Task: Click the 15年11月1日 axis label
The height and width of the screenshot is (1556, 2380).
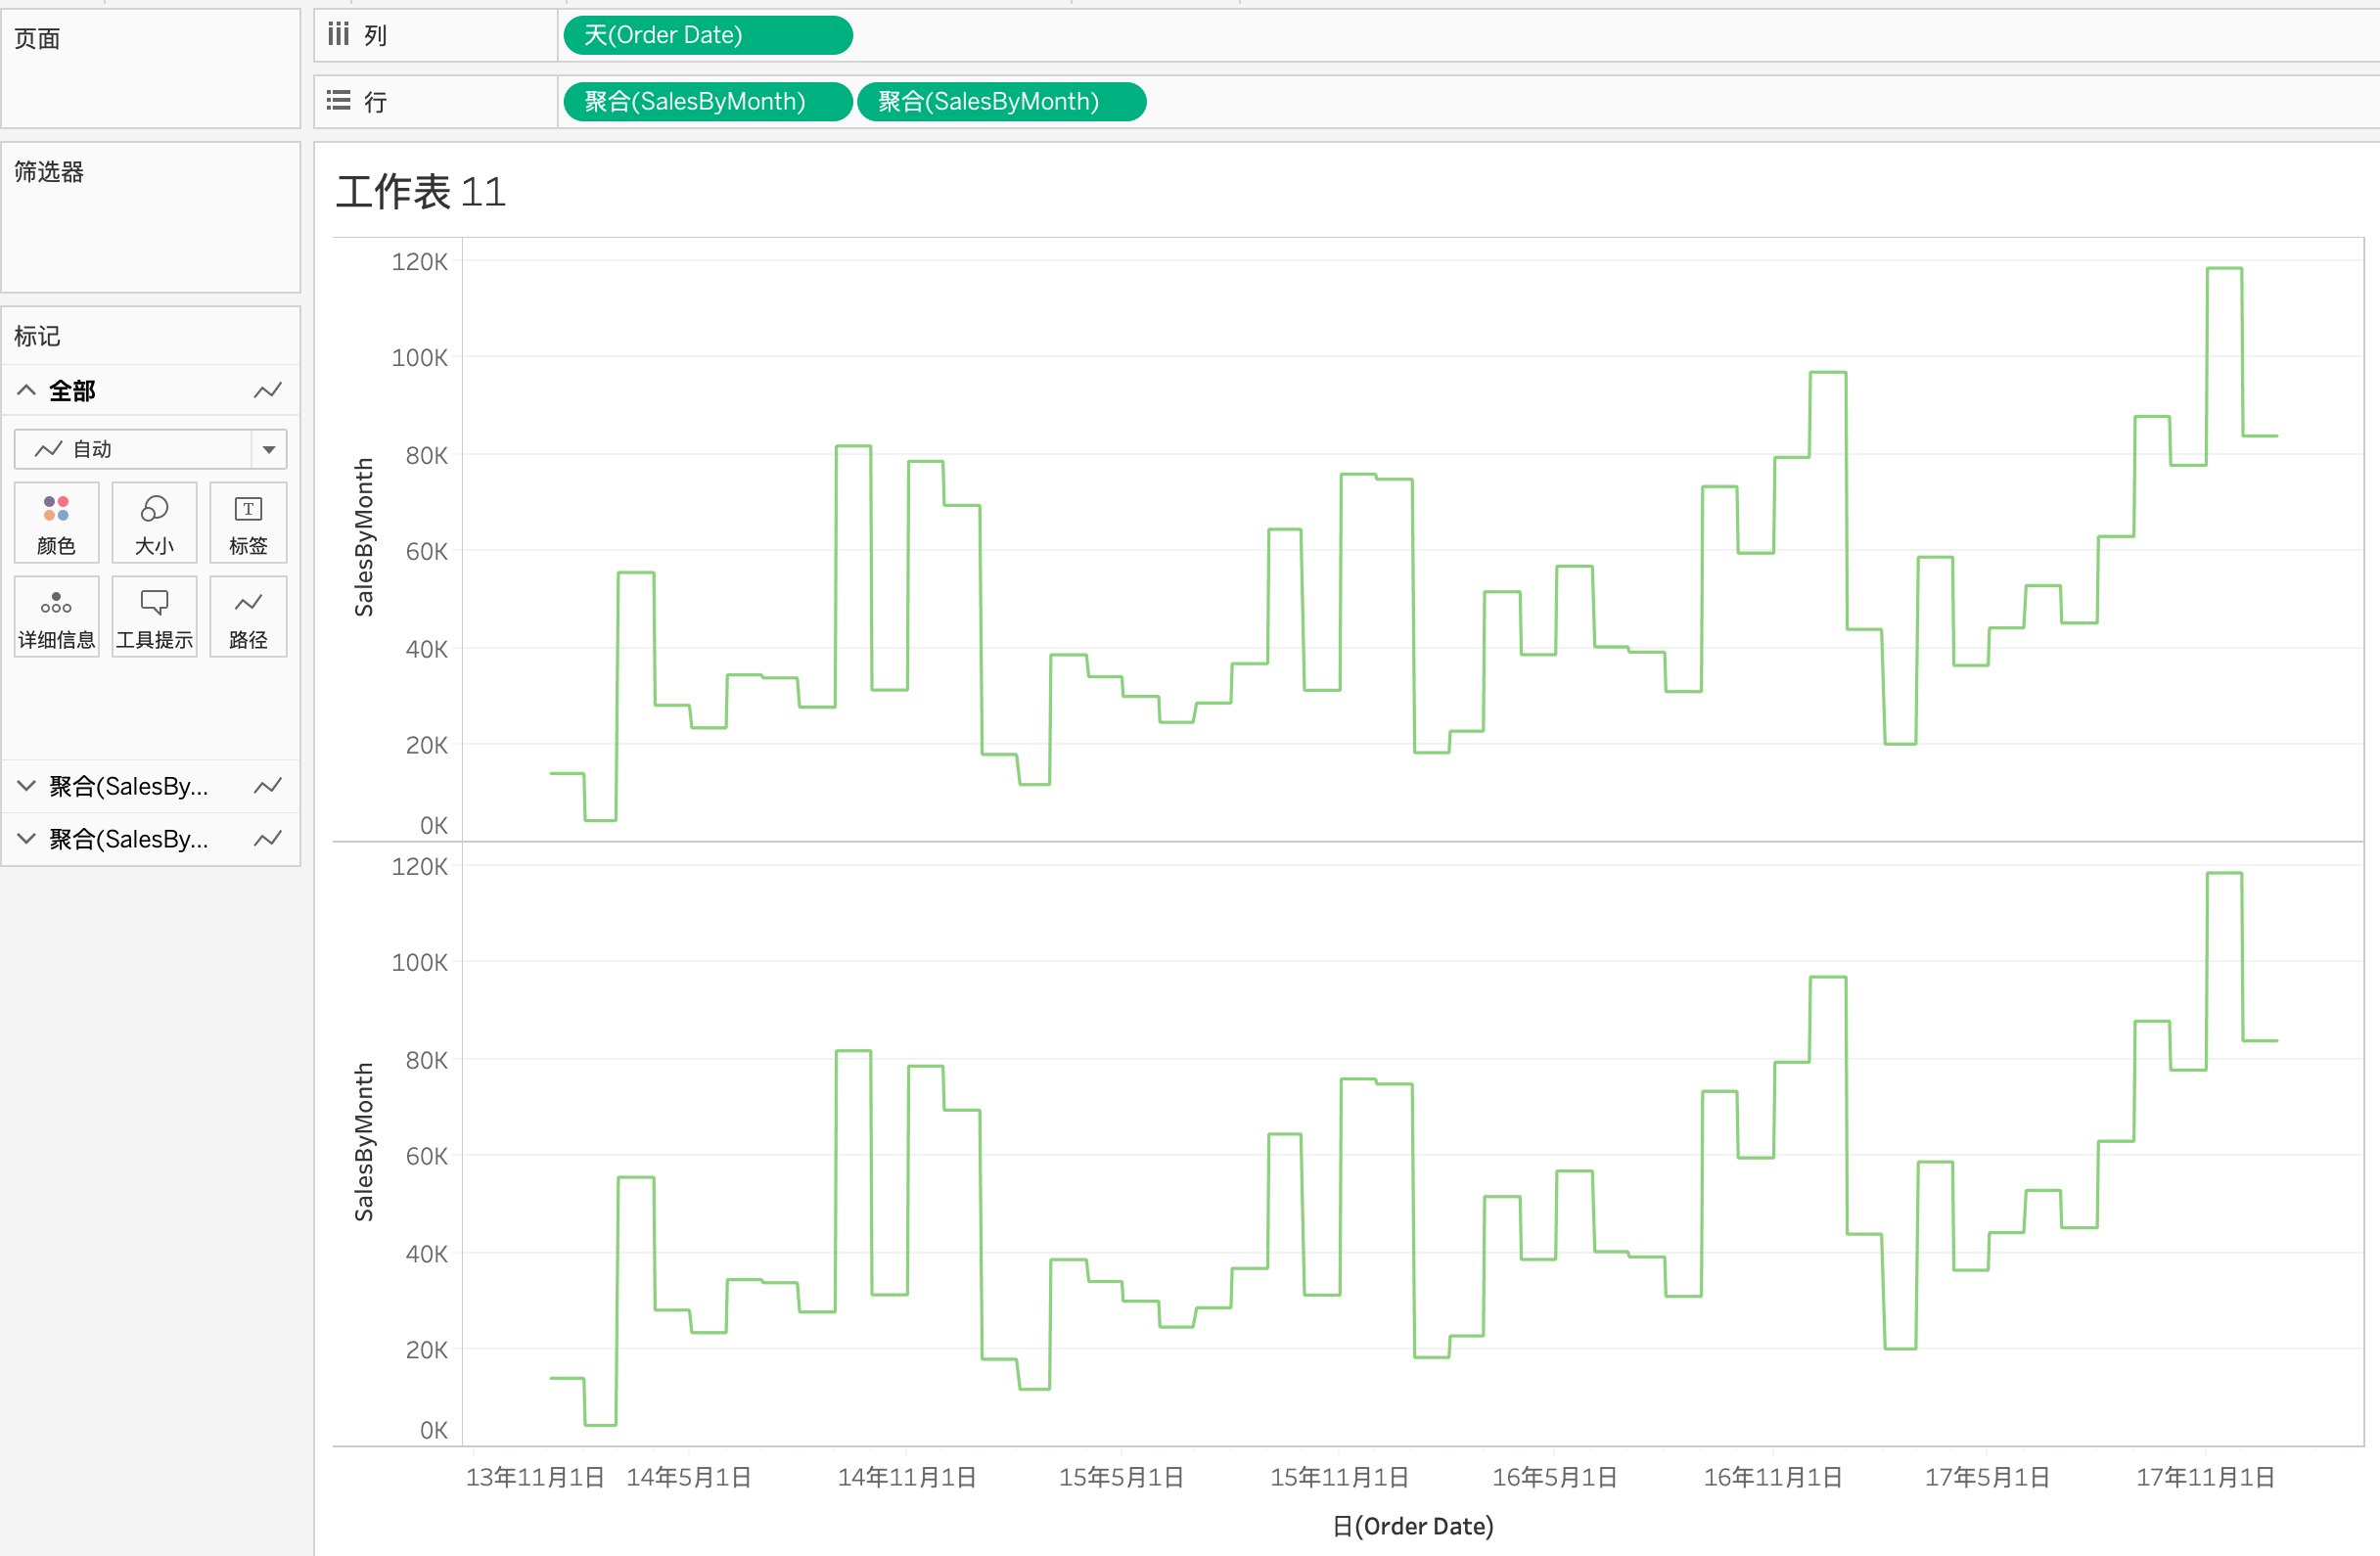Action: point(1339,1477)
